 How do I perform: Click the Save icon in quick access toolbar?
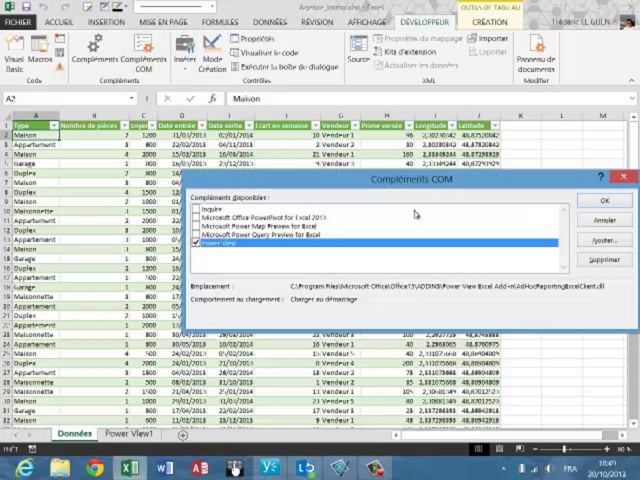(27, 7)
